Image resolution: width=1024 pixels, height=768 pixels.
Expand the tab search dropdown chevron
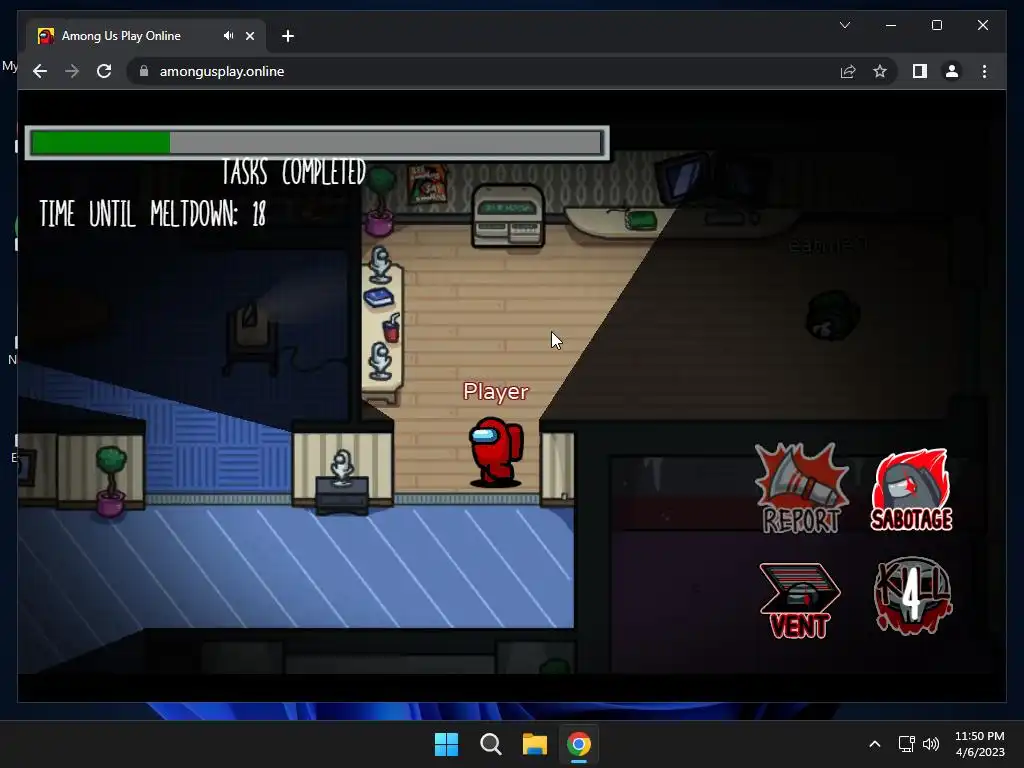point(844,25)
